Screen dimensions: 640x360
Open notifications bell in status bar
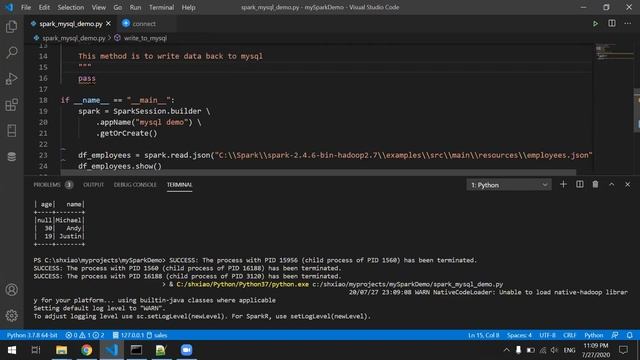pyautogui.click(x=630, y=335)
